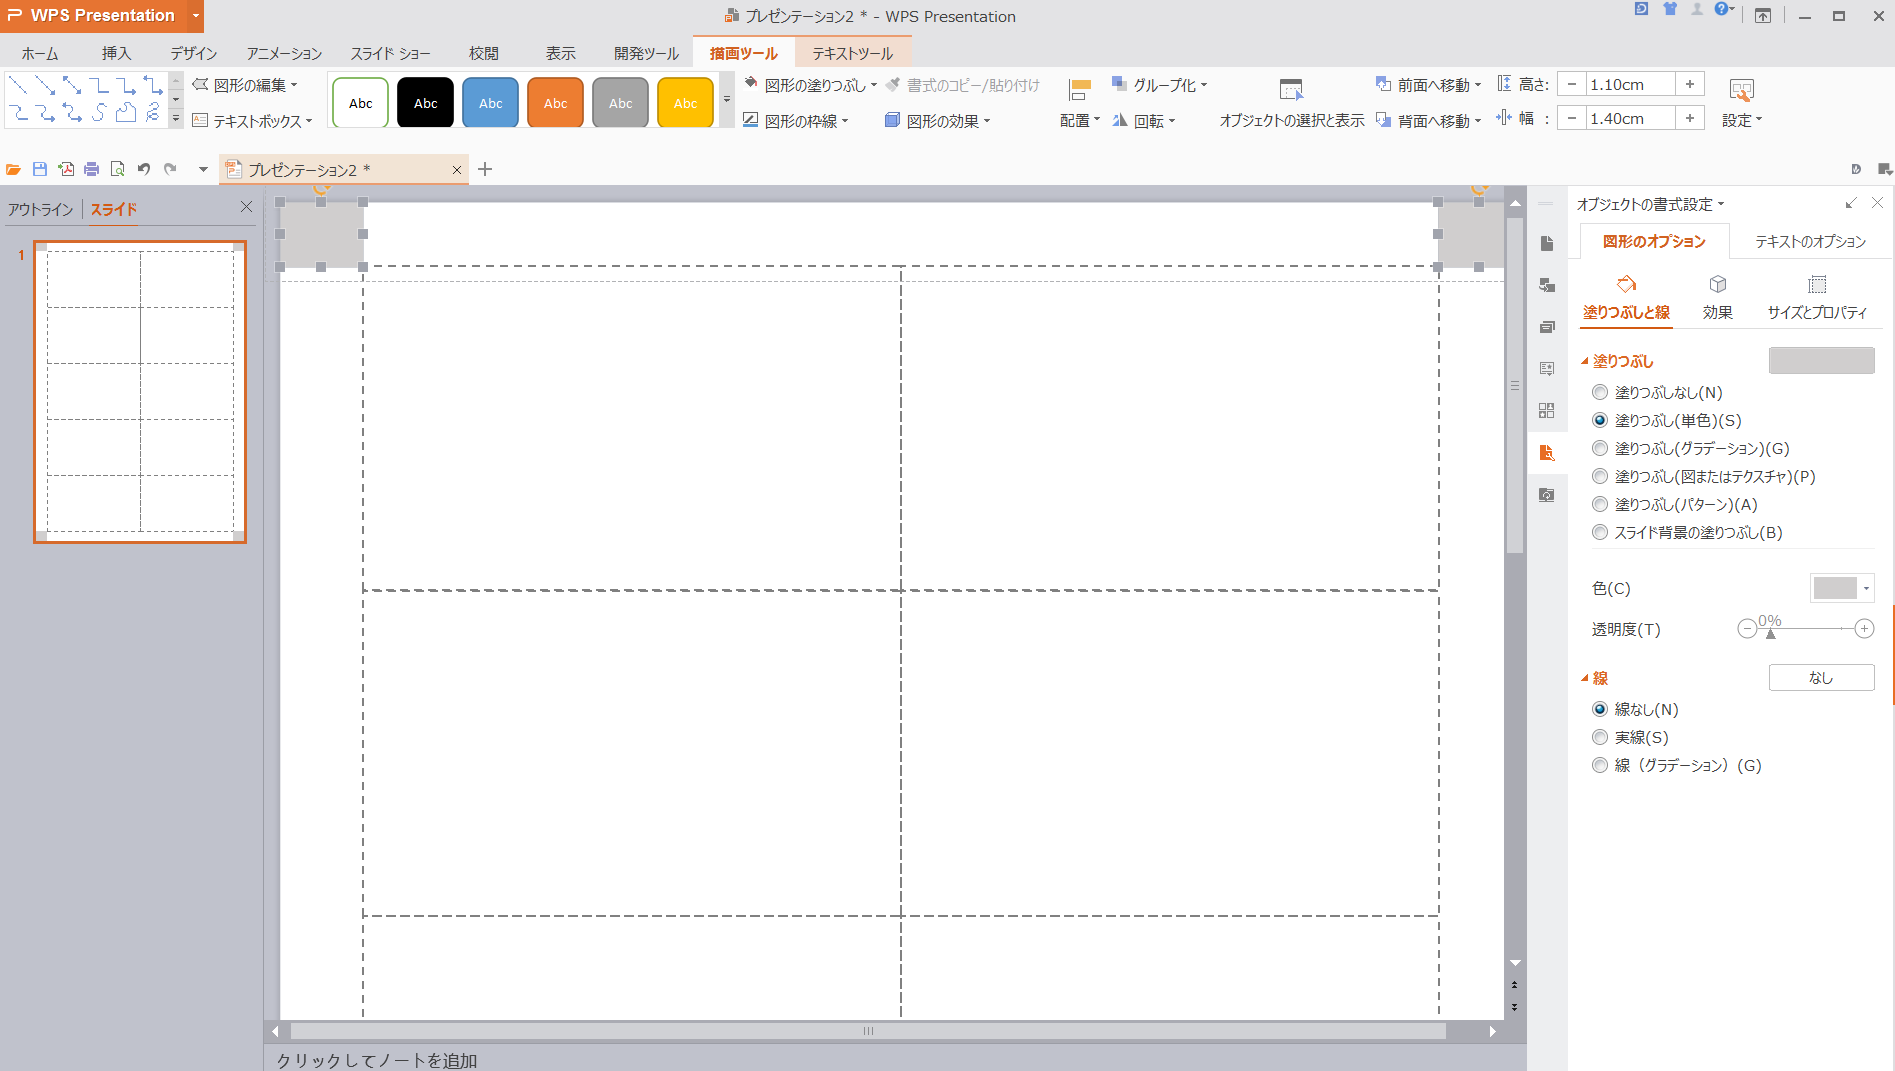Click the 透明度 slider handle
This screenshot has height=1071, width=1895.
1770,633
